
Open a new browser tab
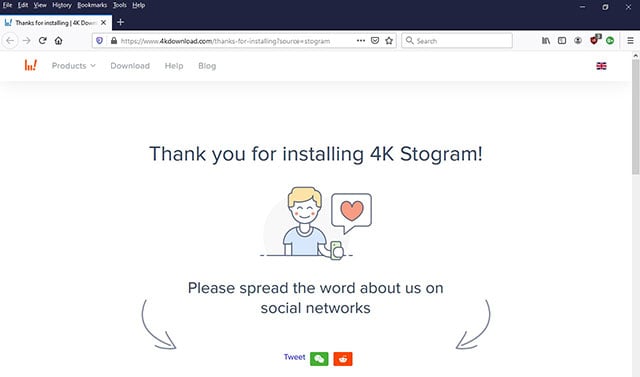(x=120, y=22)
